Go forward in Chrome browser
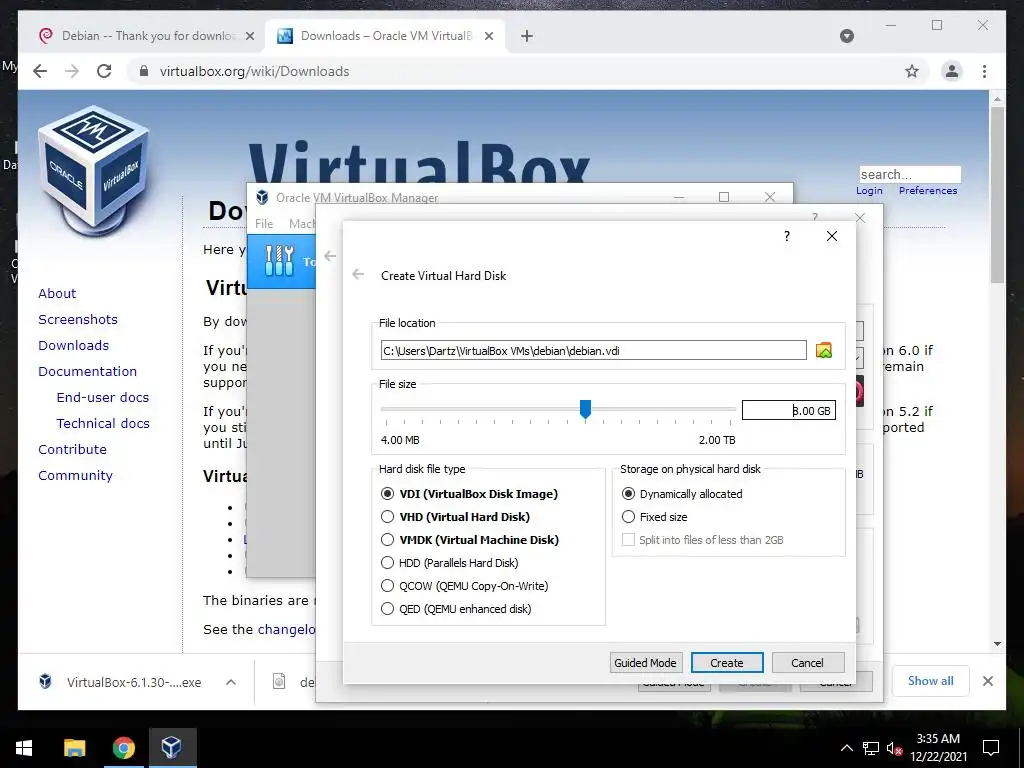 point(72,71)
